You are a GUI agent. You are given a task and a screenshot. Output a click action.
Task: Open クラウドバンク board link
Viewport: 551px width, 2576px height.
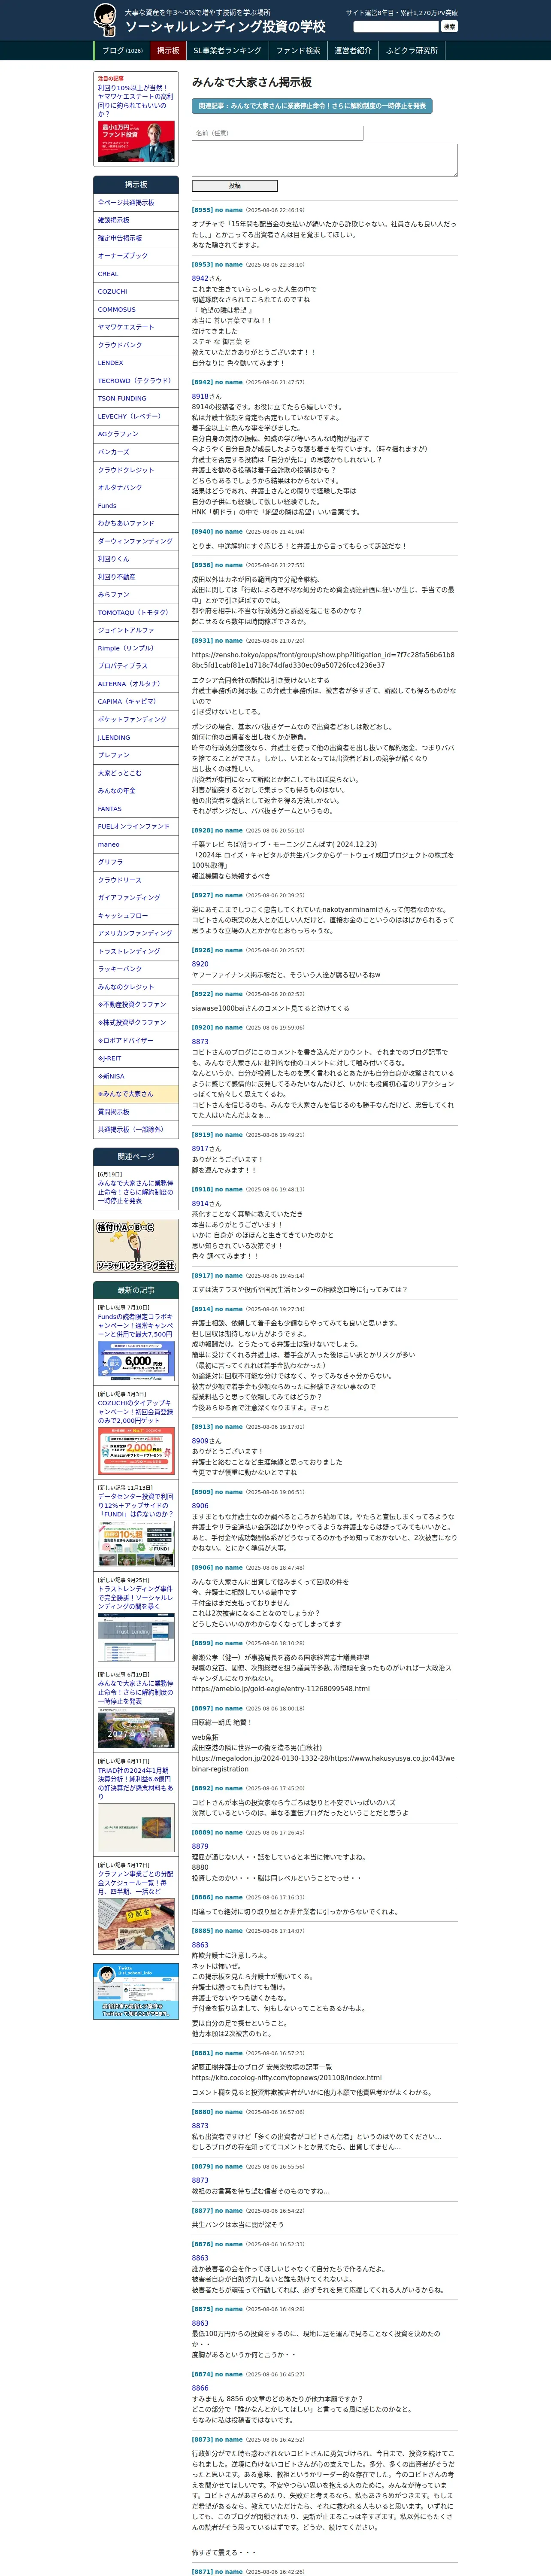pos(136,345)
